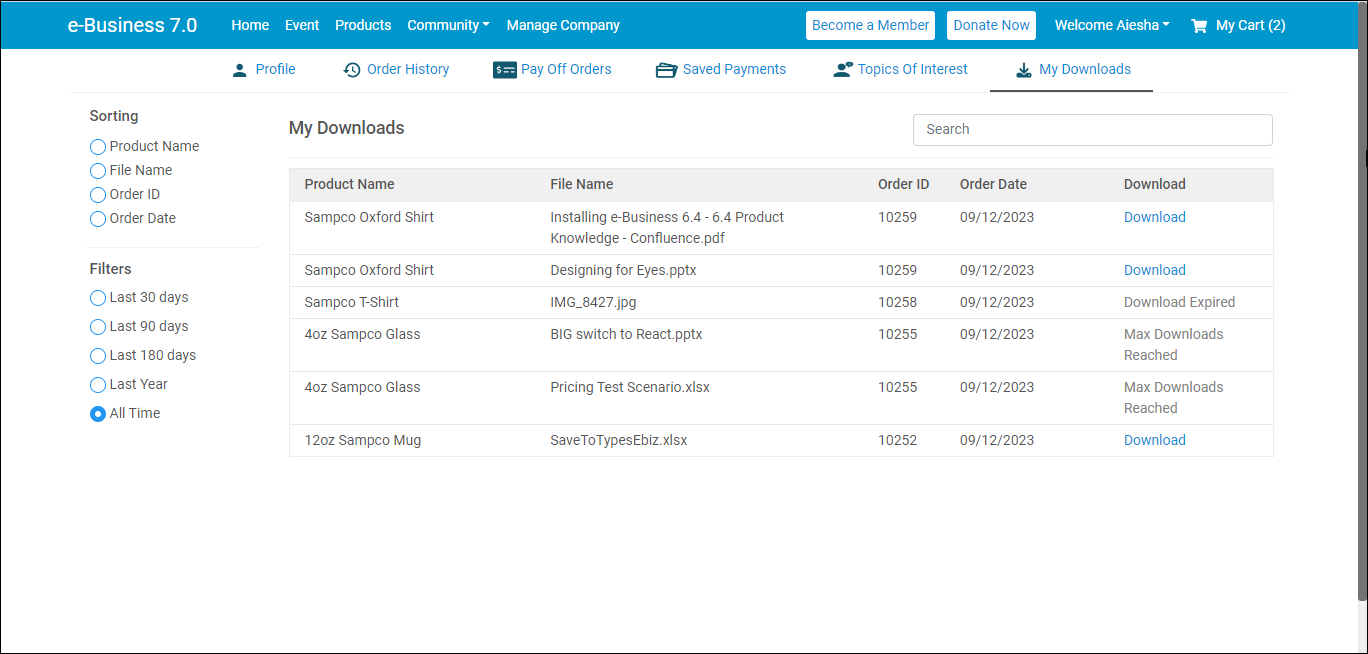1368x654 pixels.
Task: Open the Welcome Aiesha user dropdown
Action: [1112, 25]
